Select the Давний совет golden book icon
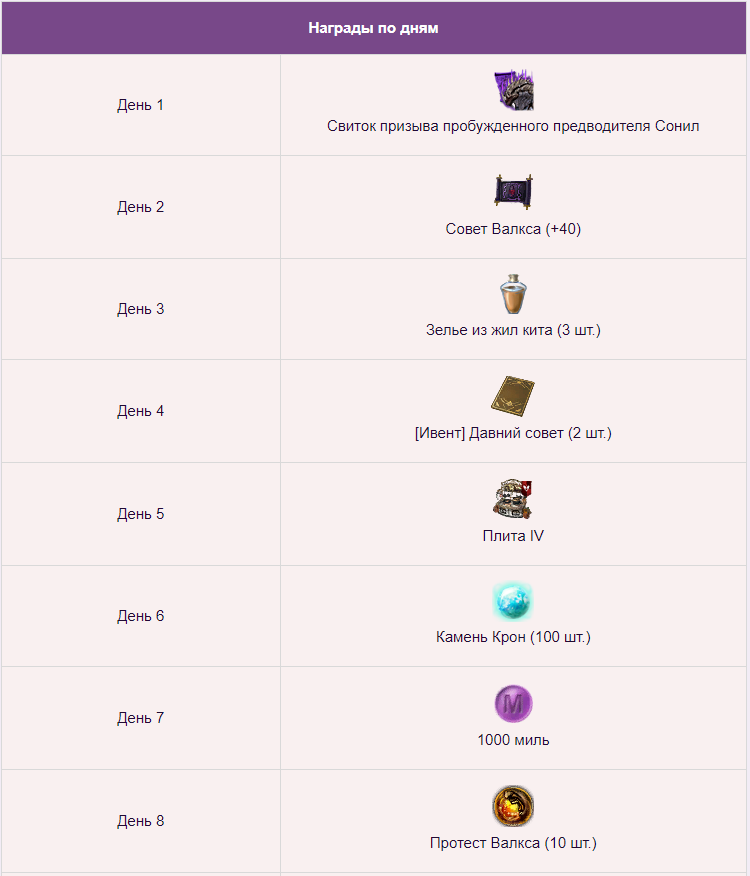 tap(513, 397)
